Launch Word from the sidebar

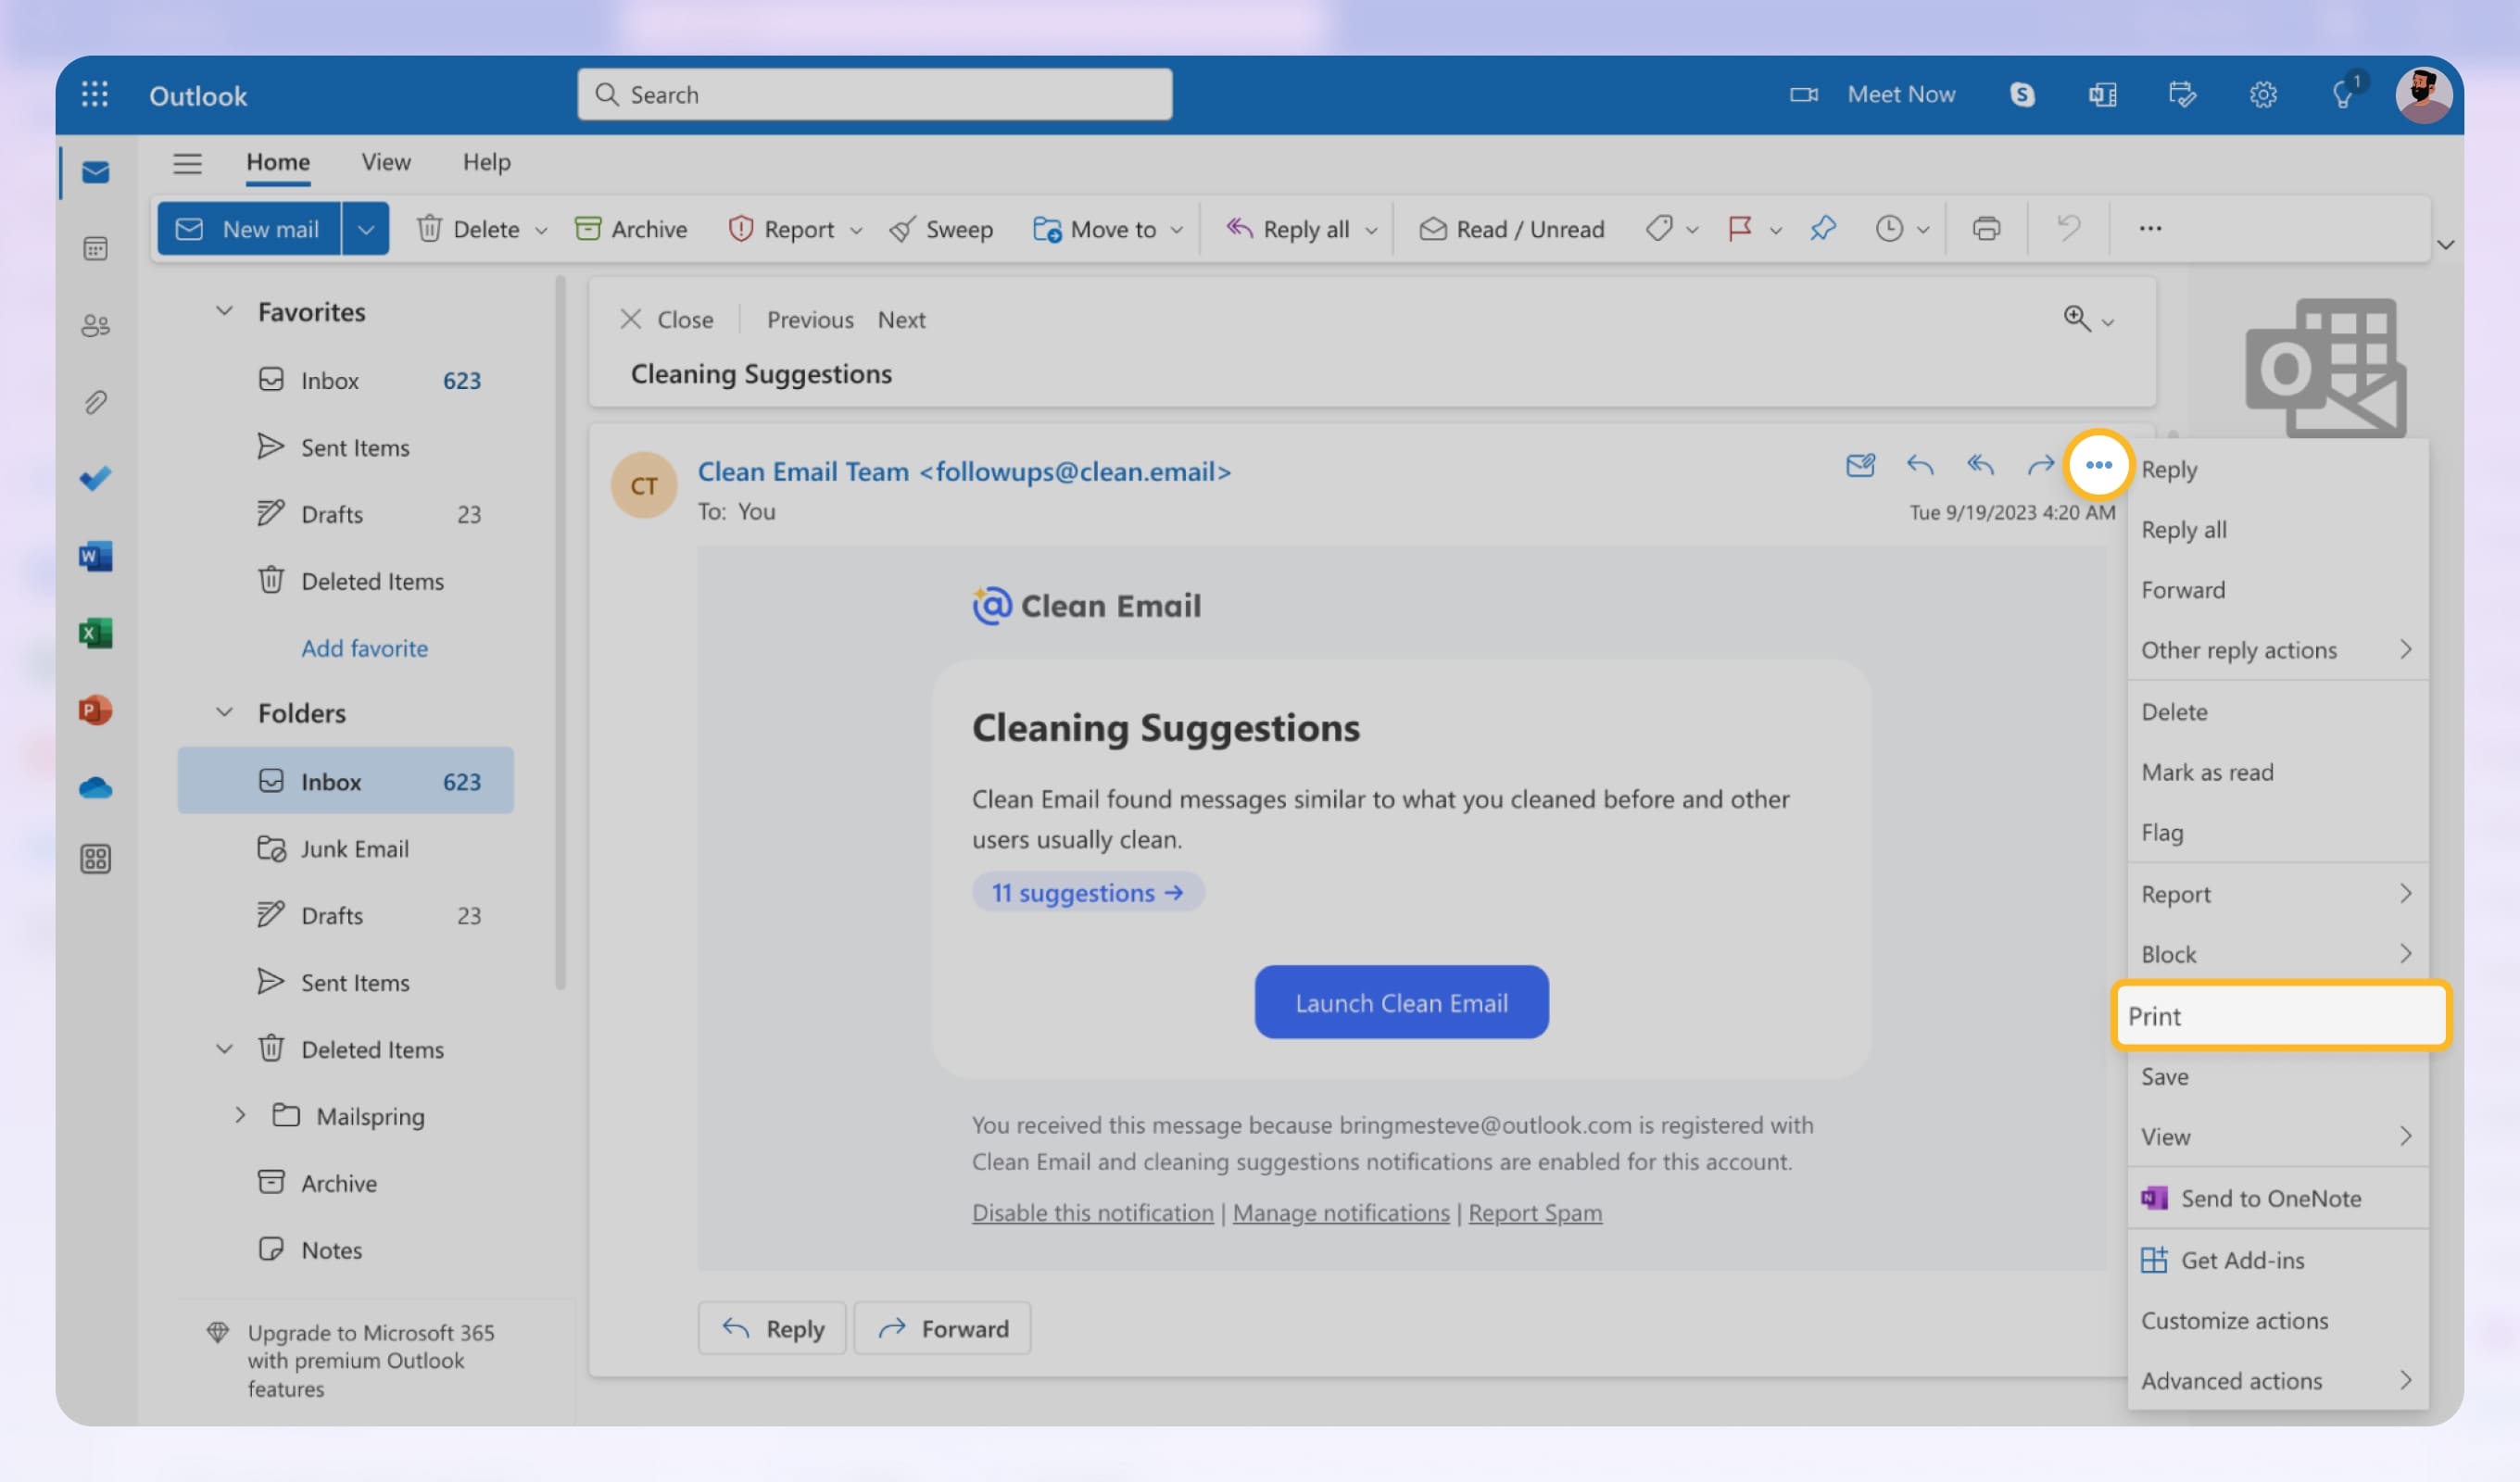[96, 556]
